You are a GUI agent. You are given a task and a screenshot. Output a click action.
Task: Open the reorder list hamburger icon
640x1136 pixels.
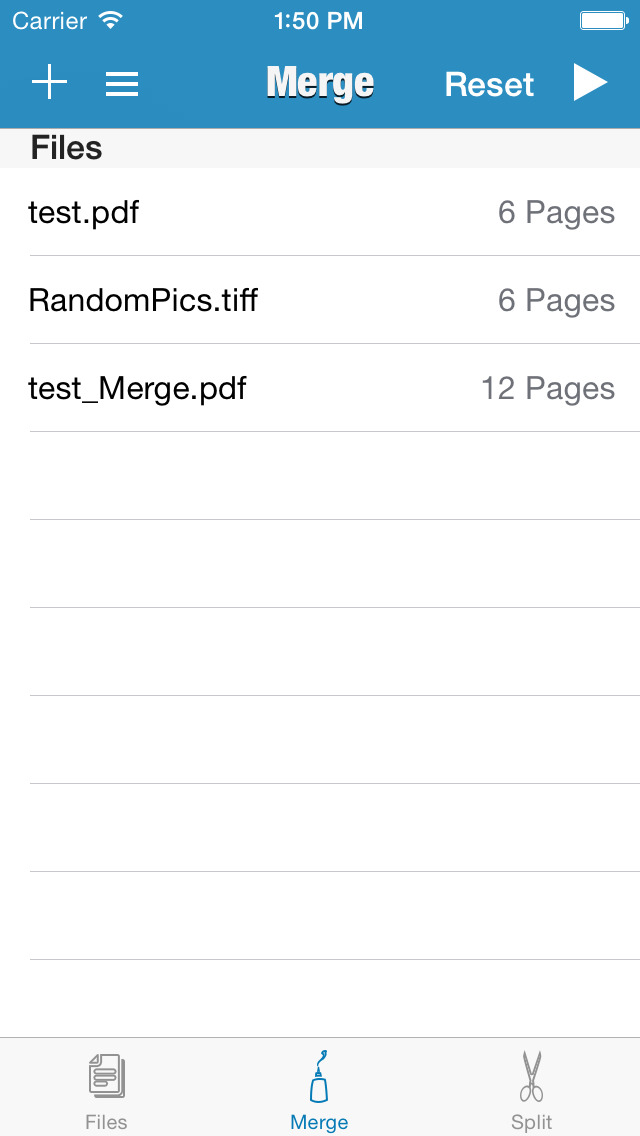click(x=122, y=84)
